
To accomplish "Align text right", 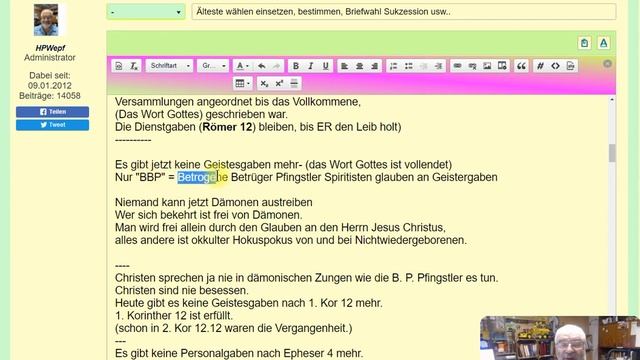I will 374,66.
